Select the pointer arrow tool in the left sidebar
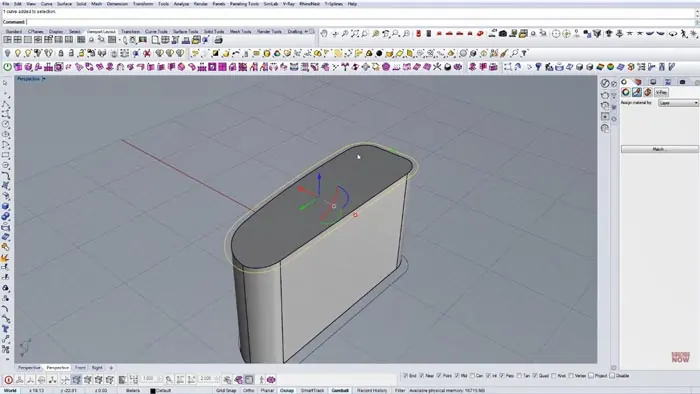The height and width of the screenshot is (394, 700). 5,83
